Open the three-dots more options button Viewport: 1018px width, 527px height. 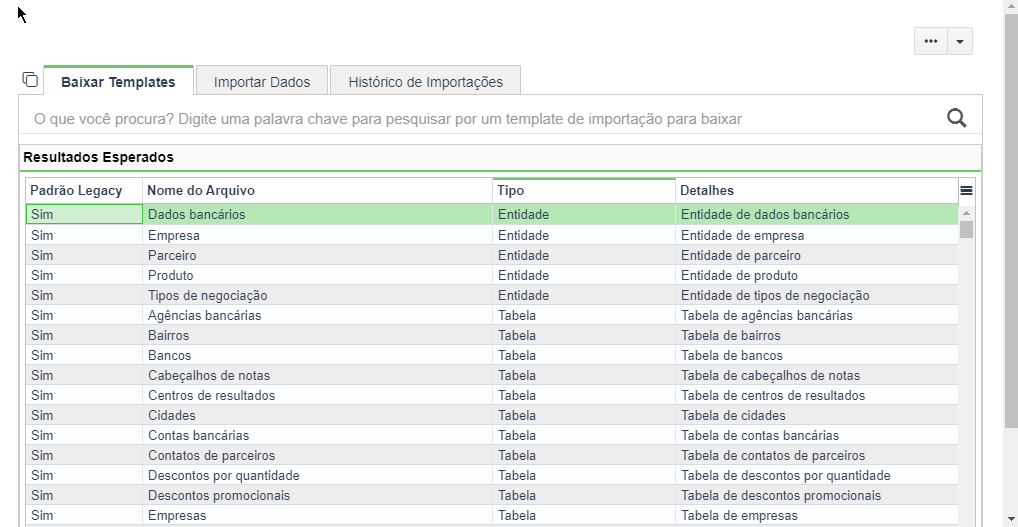(931, 42)
